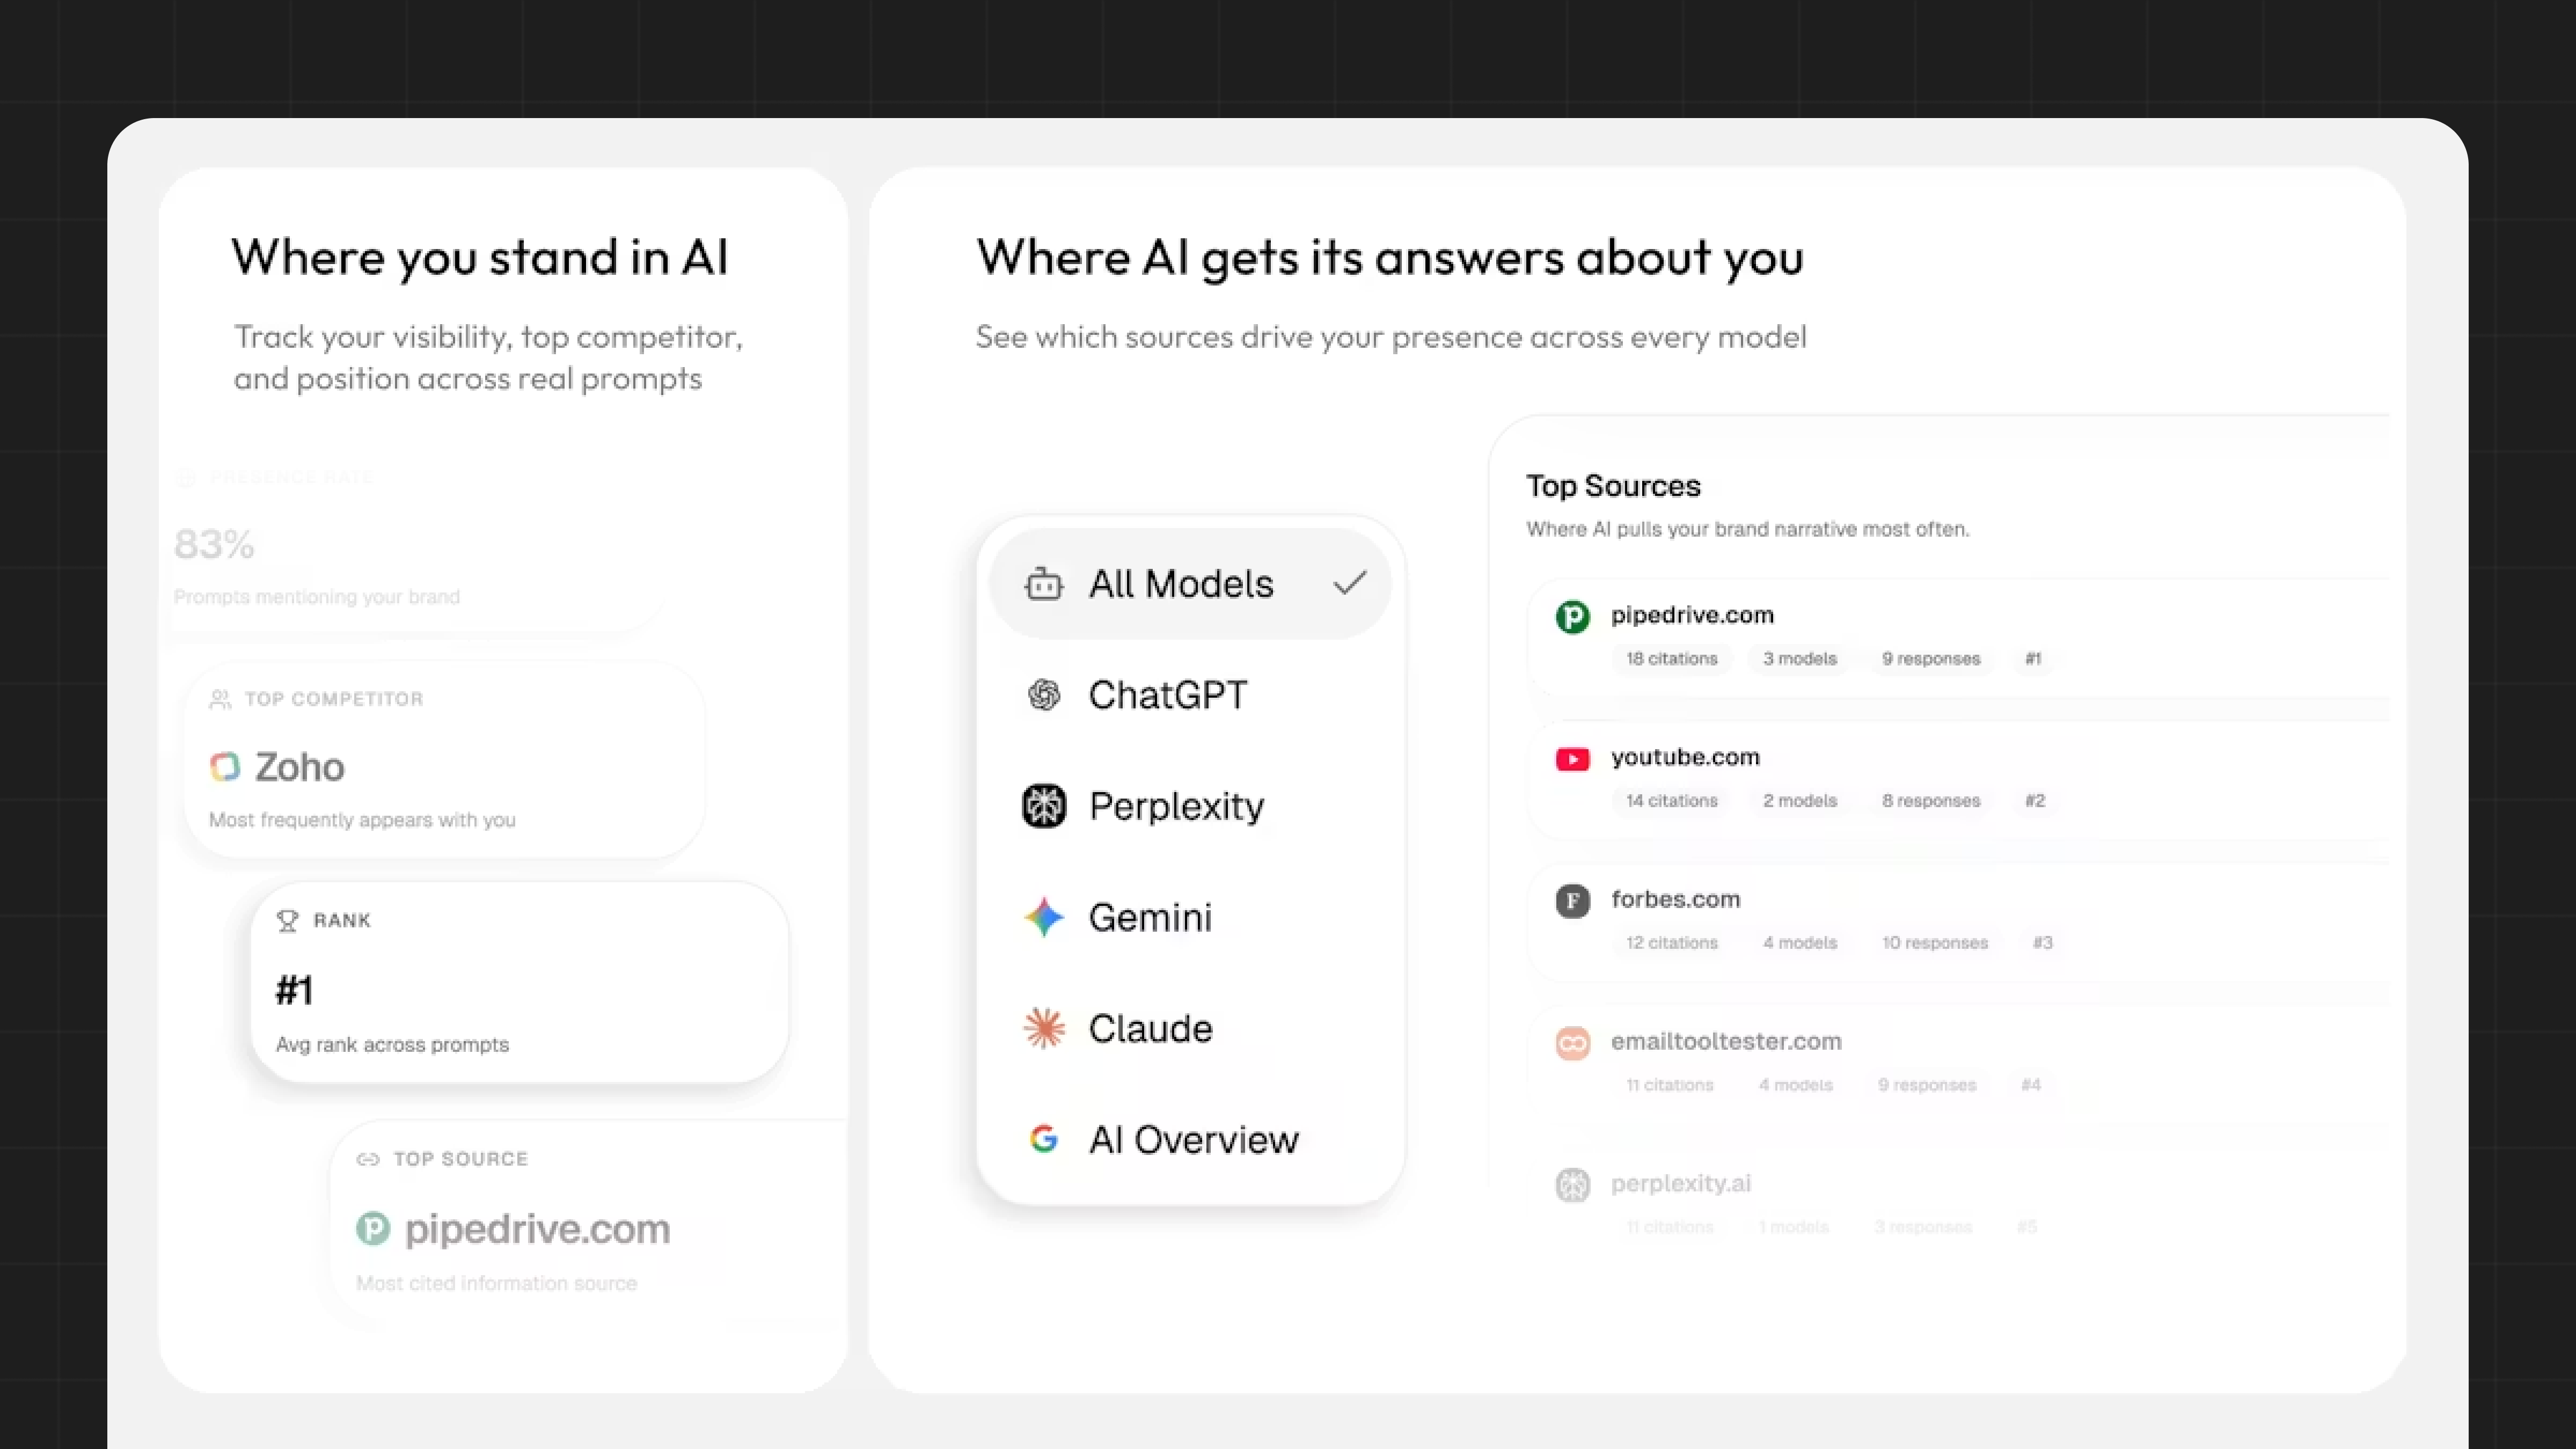Click the Claude starburst icon
2576x1449 pixels.
coord(1043,1028)
